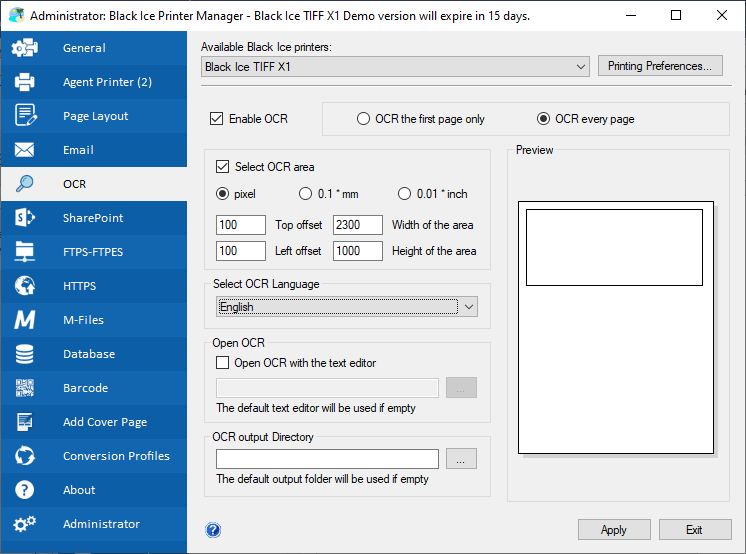Toggle the Select OCR area checkbox
This screenshot has height=554, width=746.
click(x=223, y=167)
